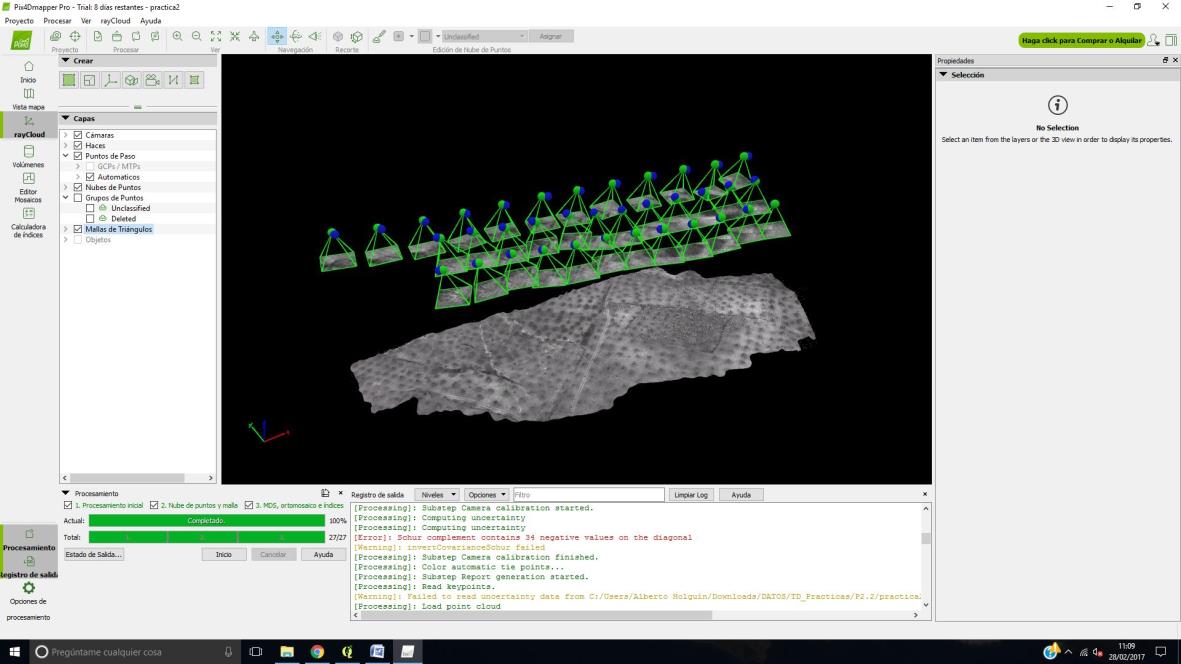Open the Niveles dropdown
Screen dimensions: 1181x664
pos(437,495)
